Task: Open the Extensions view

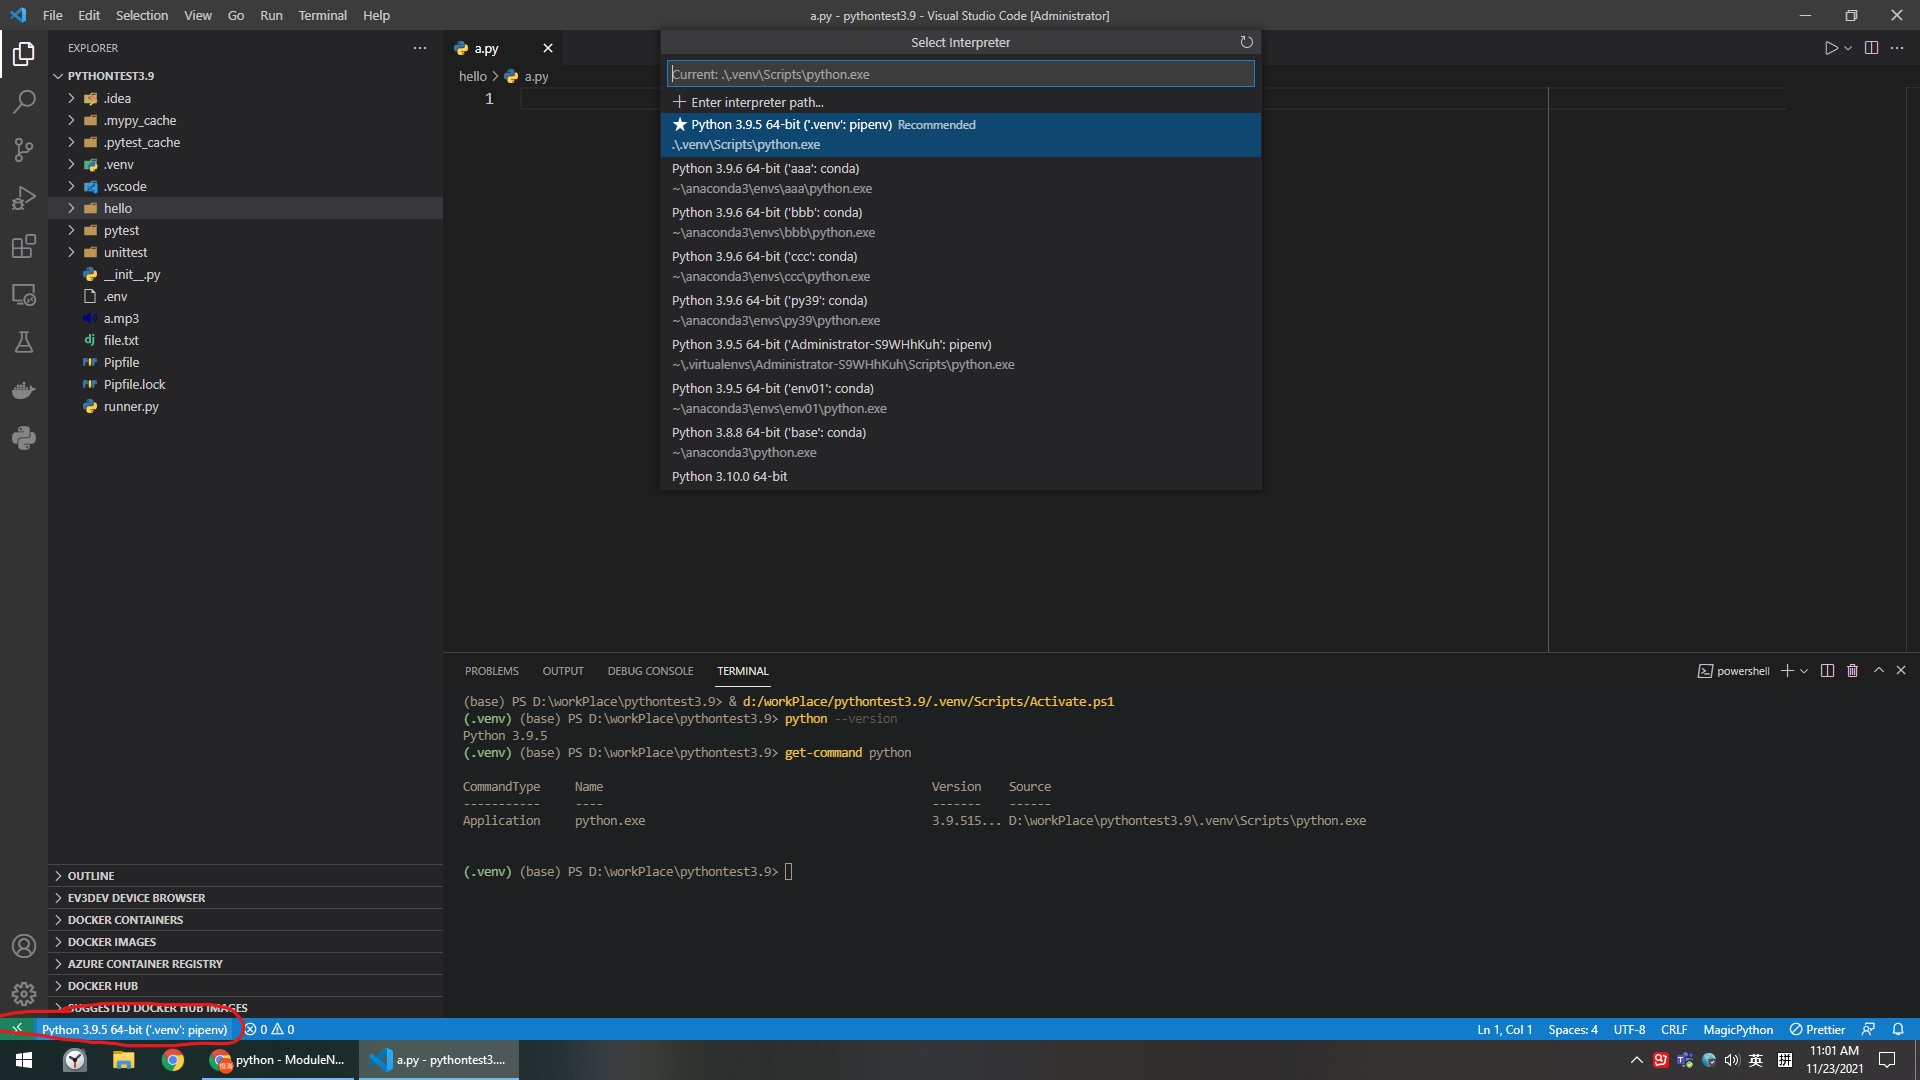Action: [24, 245]
